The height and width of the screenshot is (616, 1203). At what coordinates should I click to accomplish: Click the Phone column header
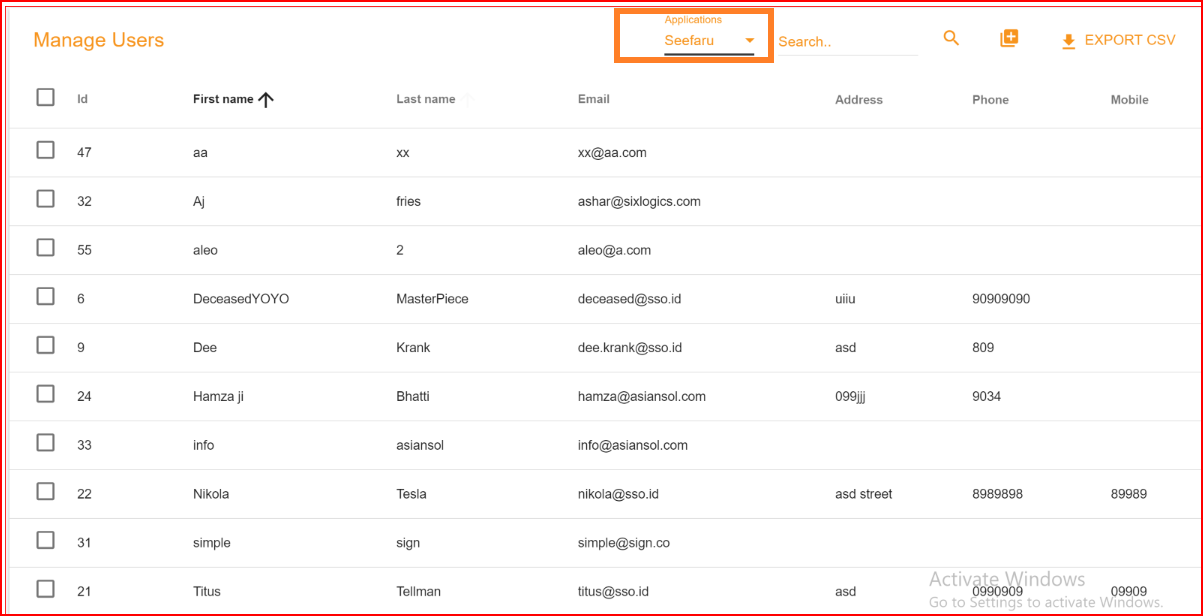990,100
